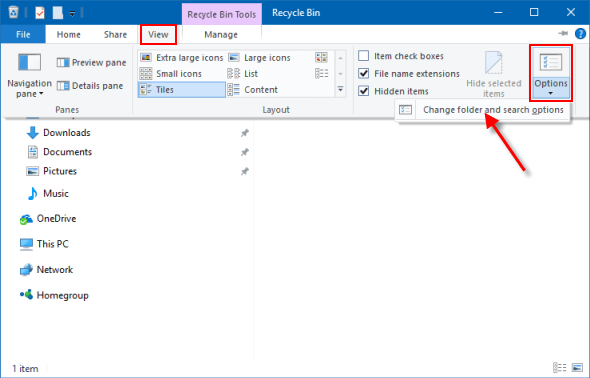Select the View ribbon tab
590x378 pixels.
pos(158,35)
